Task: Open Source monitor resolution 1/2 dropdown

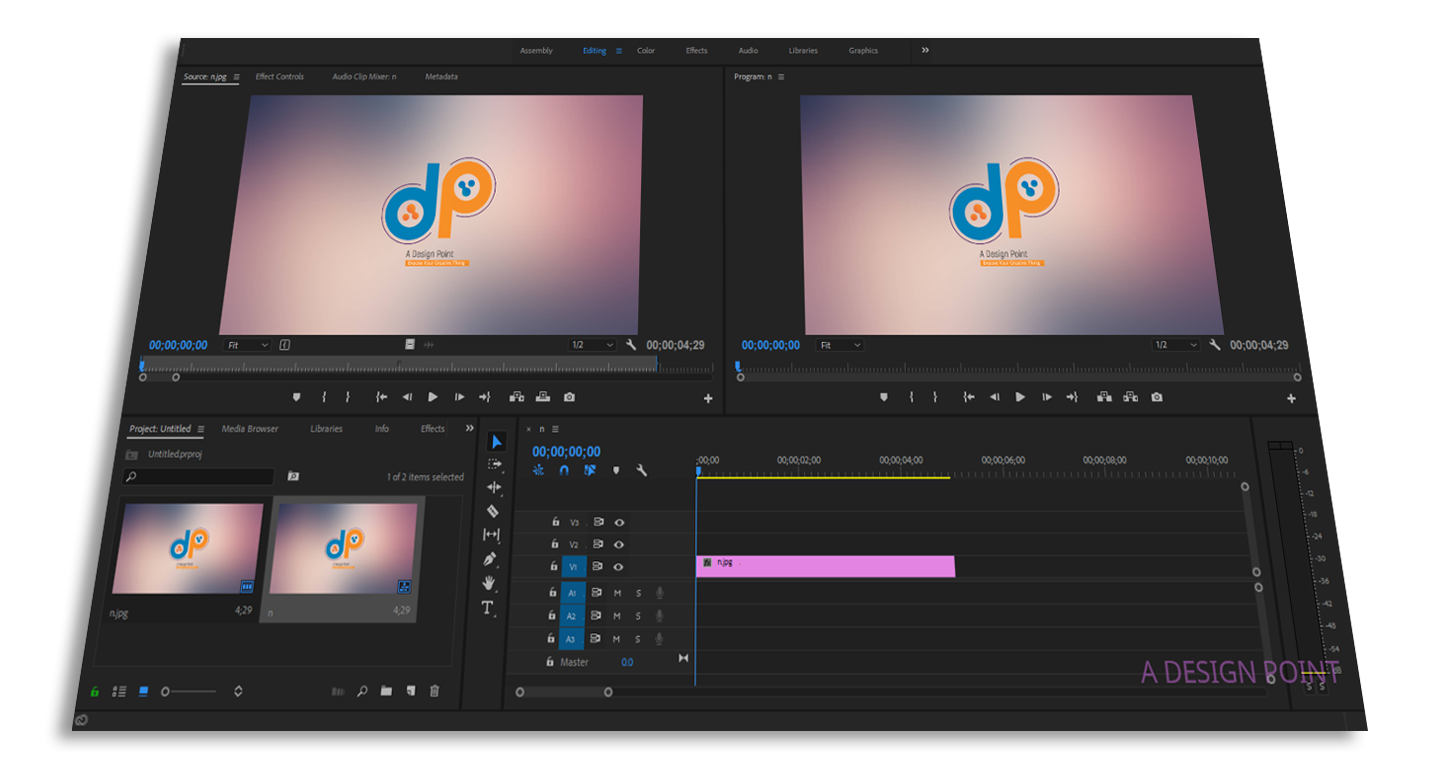Action: tap(592, 345)
